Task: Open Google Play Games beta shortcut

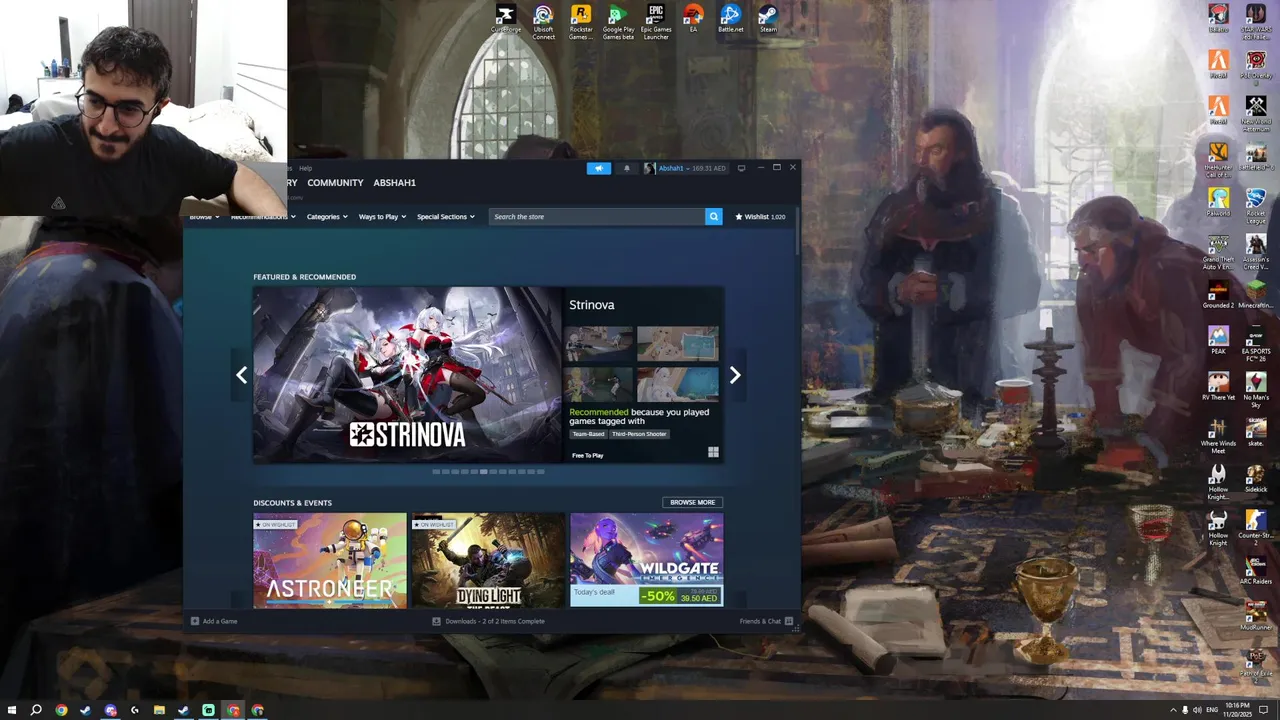Action: [x=618, y=21]
